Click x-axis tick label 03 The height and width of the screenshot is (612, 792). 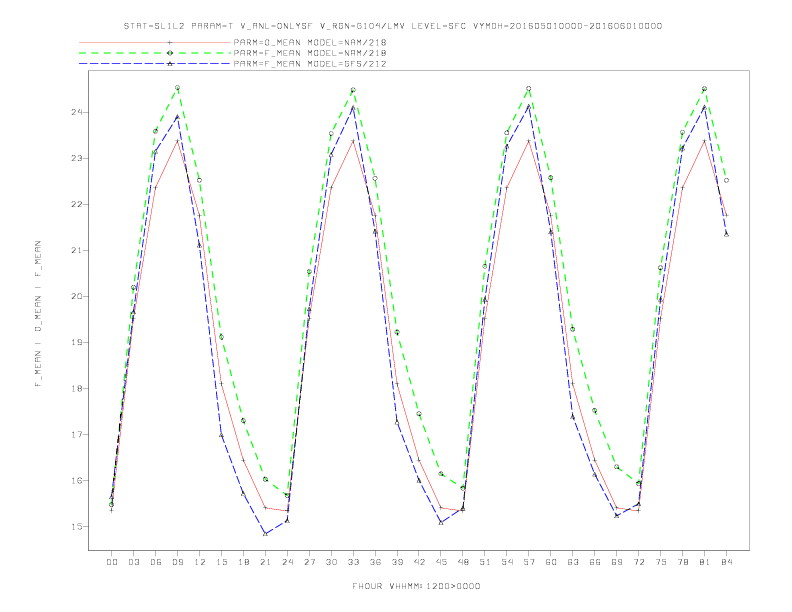(x=133, y=562)
